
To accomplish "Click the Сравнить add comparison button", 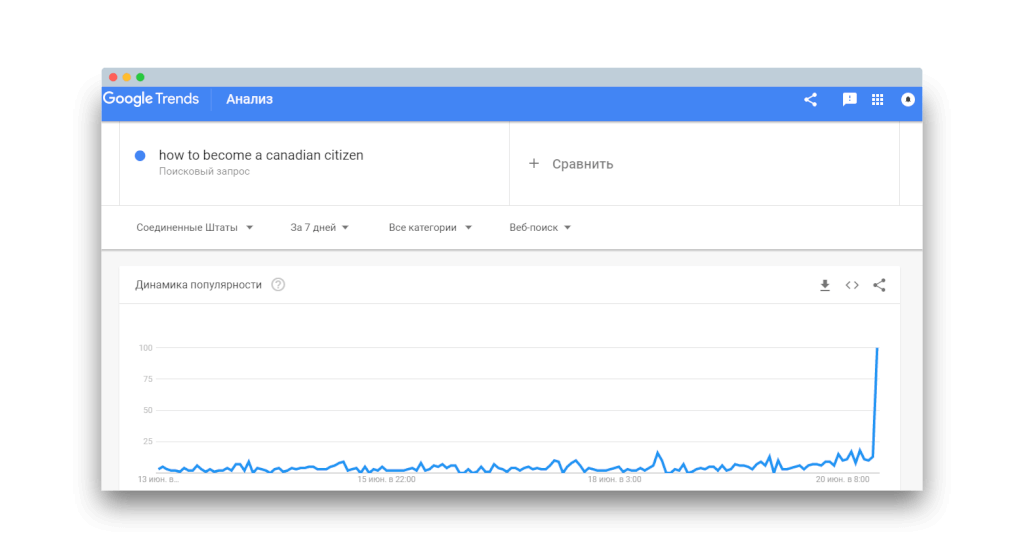I will pos(582,164).
